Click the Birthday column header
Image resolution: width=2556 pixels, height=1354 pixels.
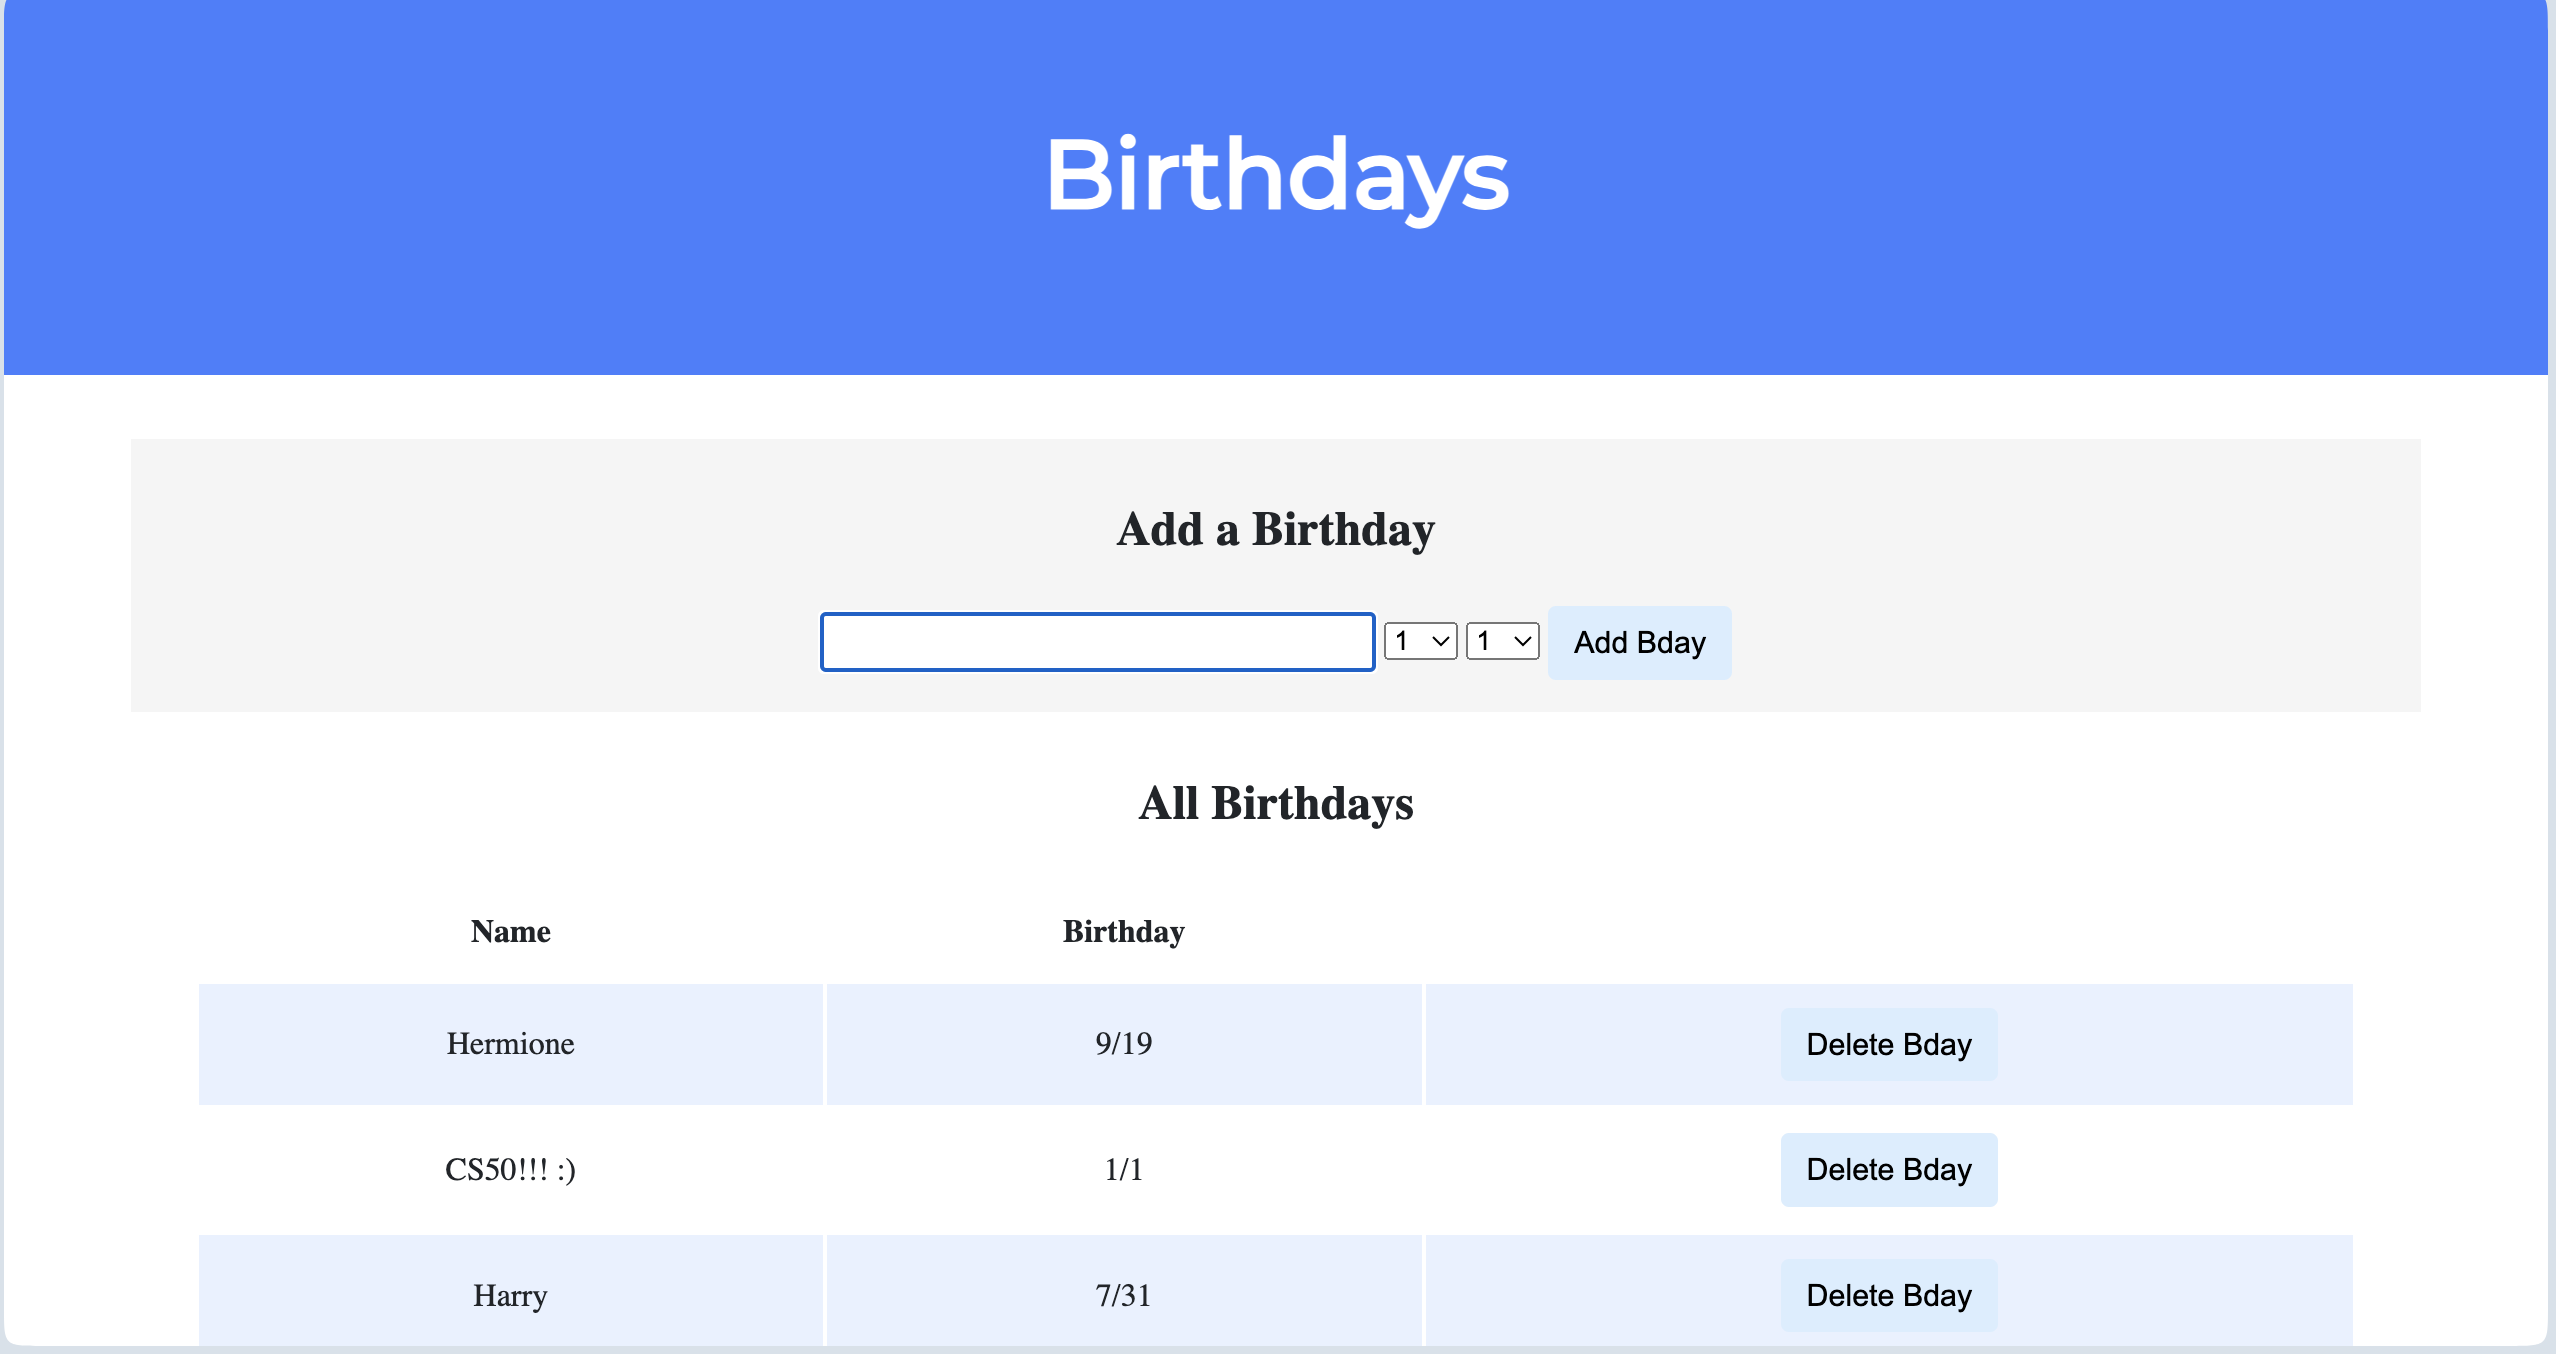coord(1123,931)
